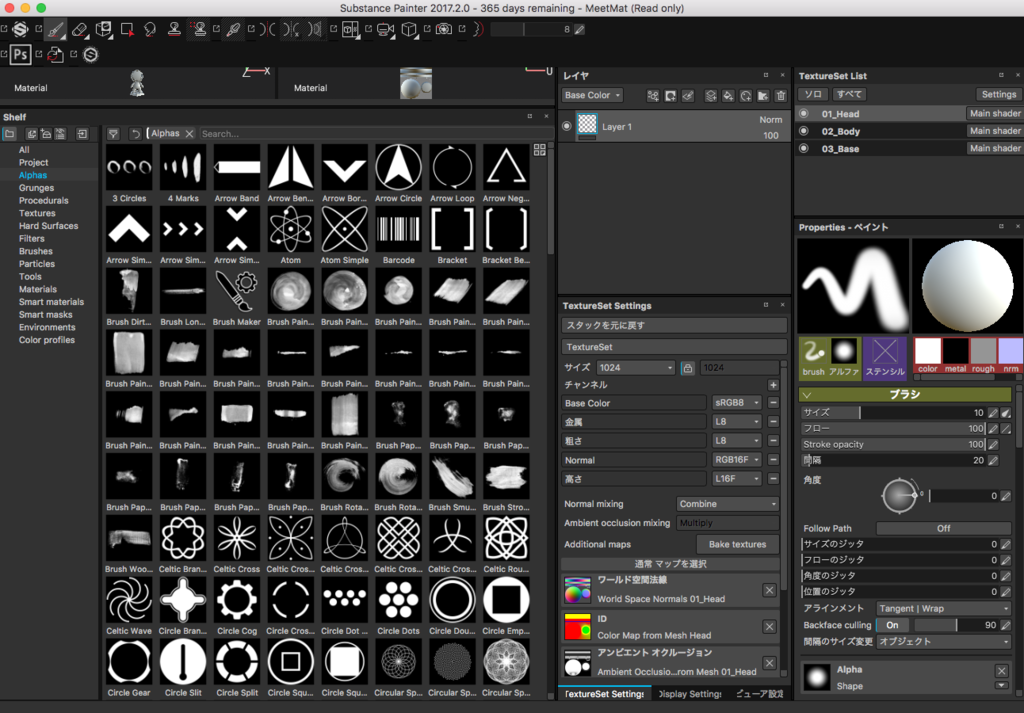Click the viewport camera mode icon

[x=385, y=29]
